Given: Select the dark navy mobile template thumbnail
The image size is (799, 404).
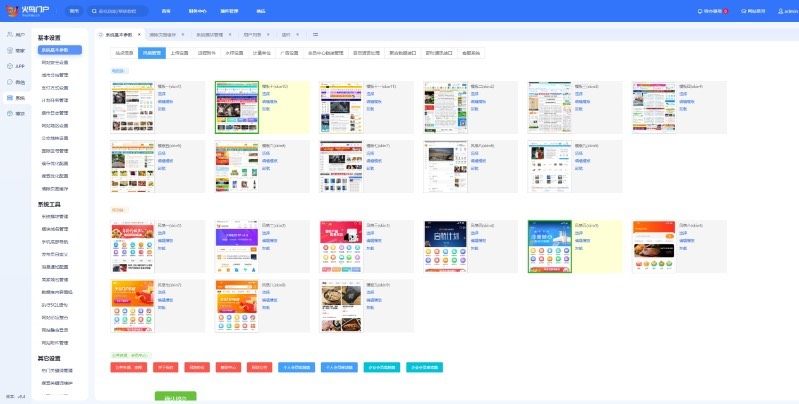Looking at the screenshot, I should pyautogui.click(x=445, y=247).
